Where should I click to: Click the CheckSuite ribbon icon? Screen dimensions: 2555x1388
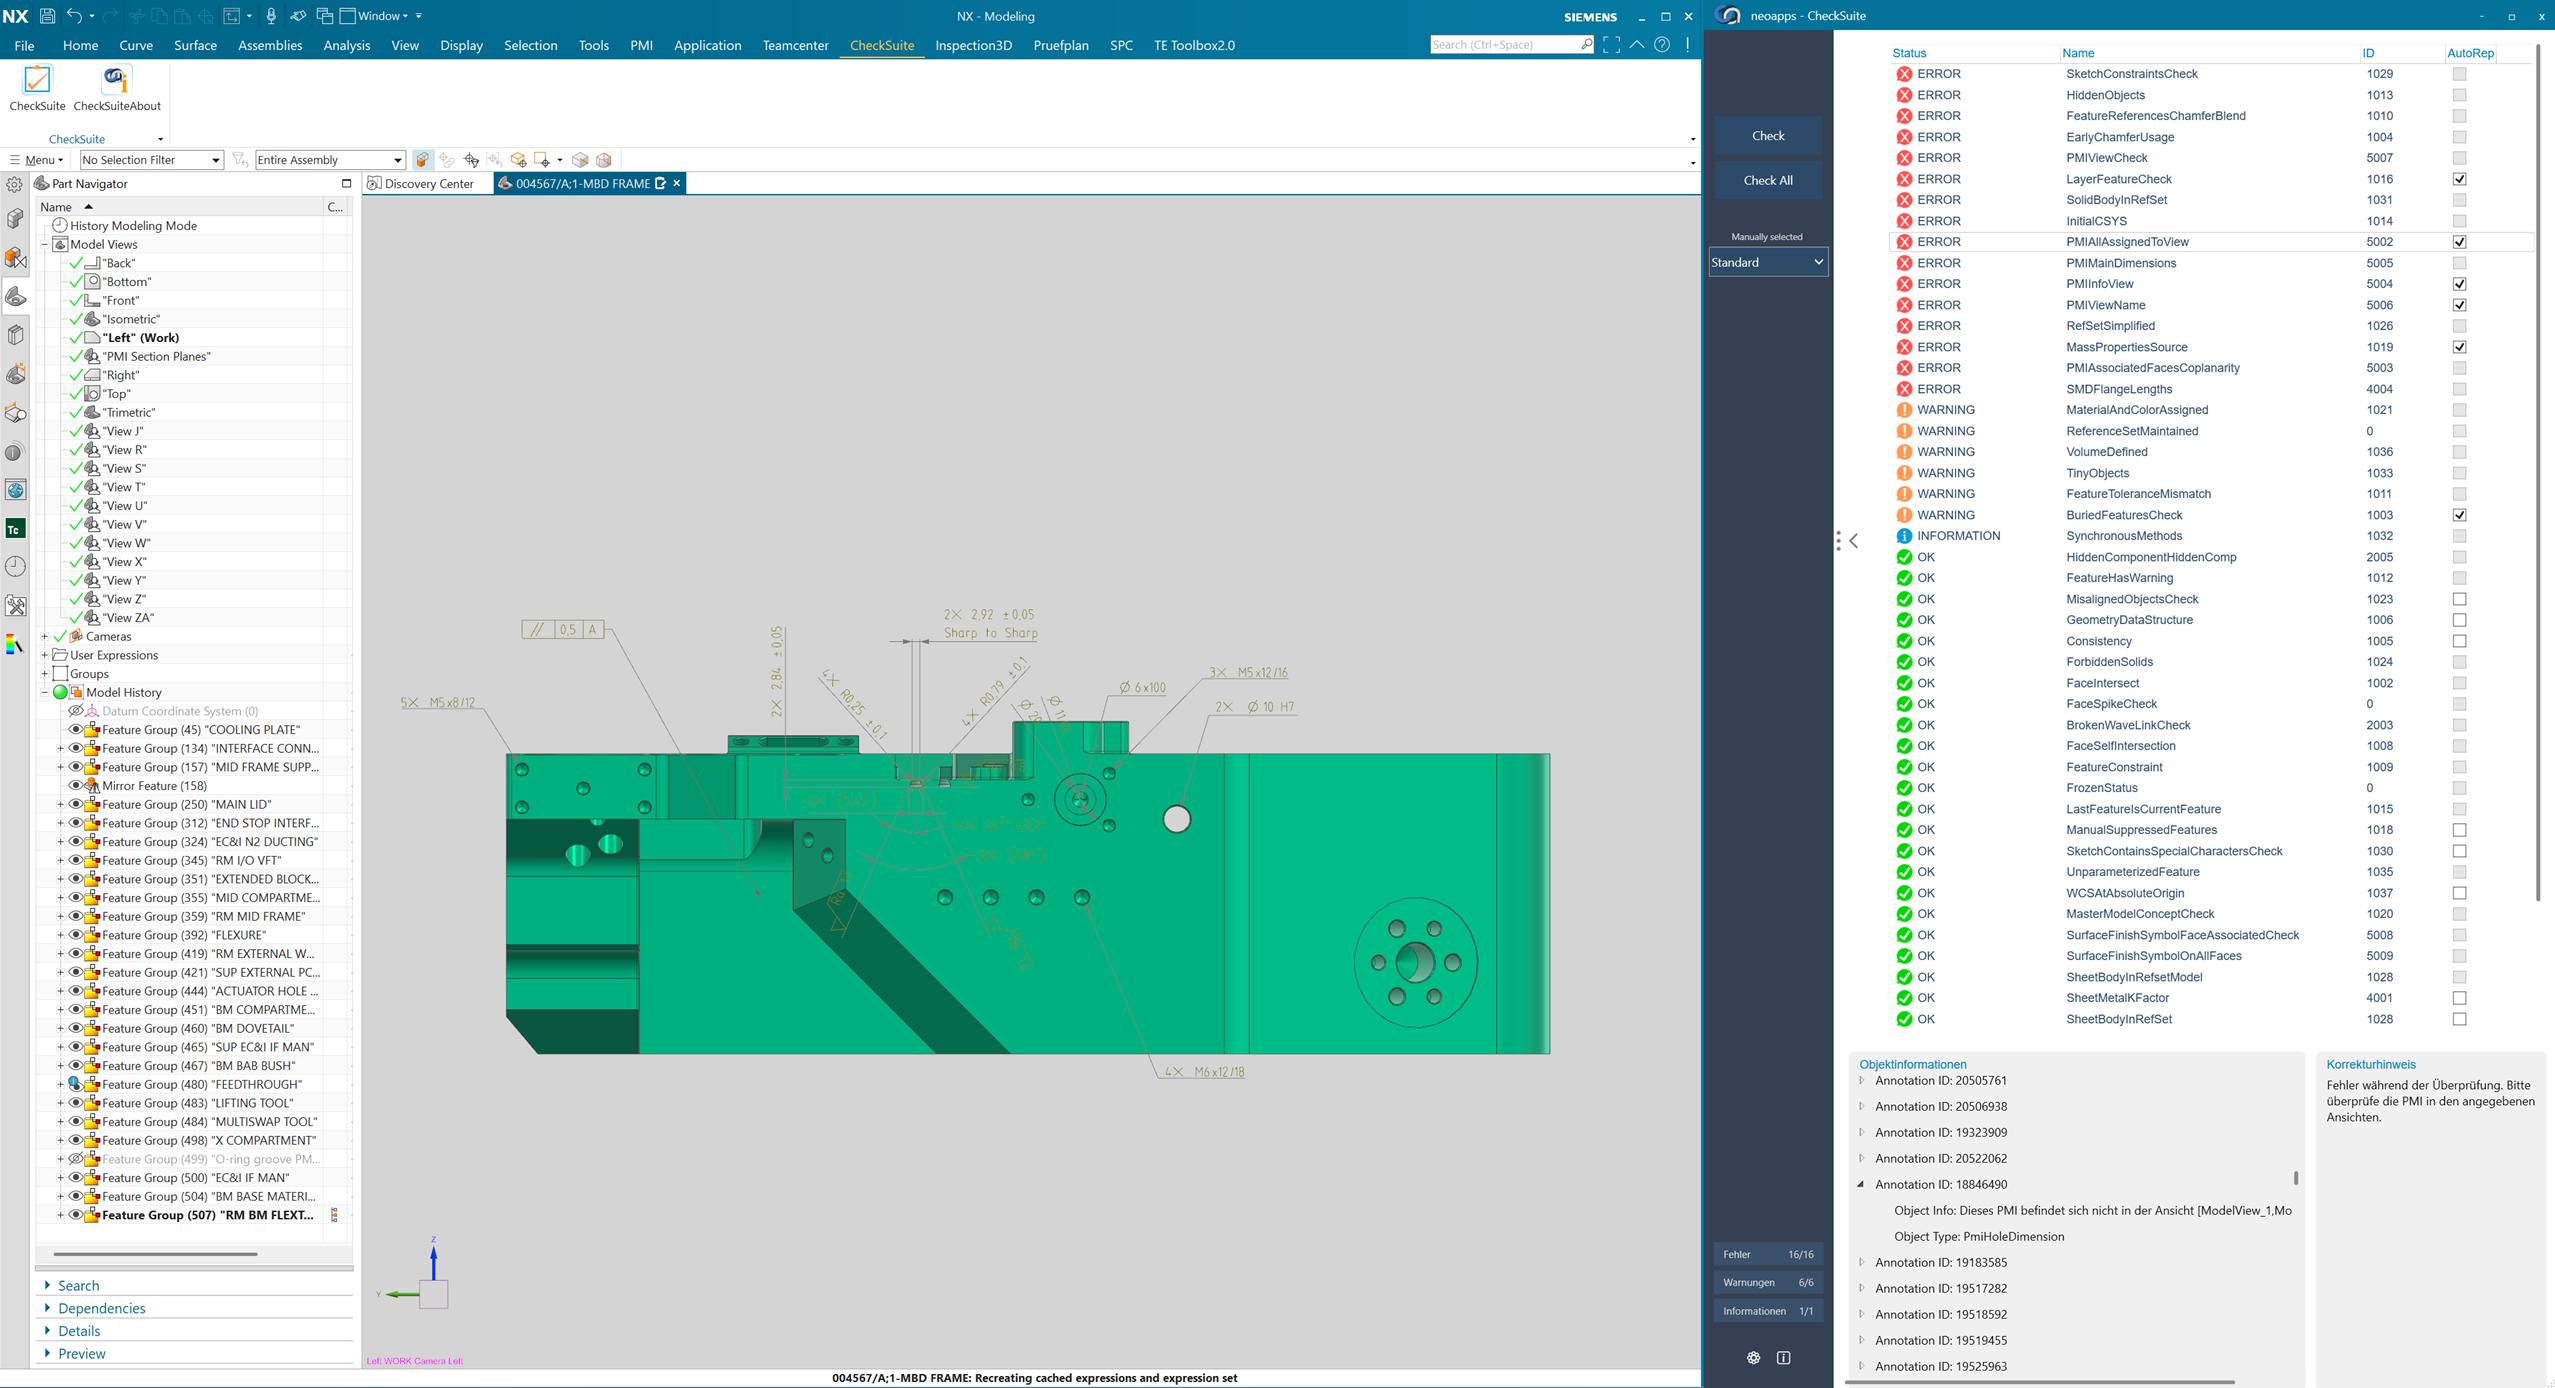[37, 80]
